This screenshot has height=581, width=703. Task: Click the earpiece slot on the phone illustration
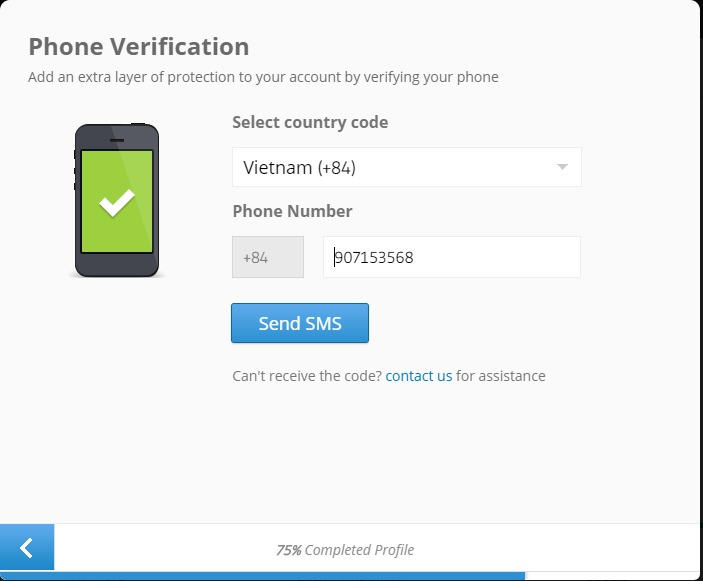[x=117, y=140]
